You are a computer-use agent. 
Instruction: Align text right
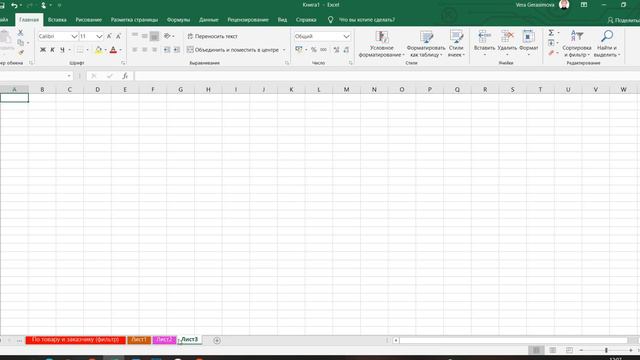point(154,50)
